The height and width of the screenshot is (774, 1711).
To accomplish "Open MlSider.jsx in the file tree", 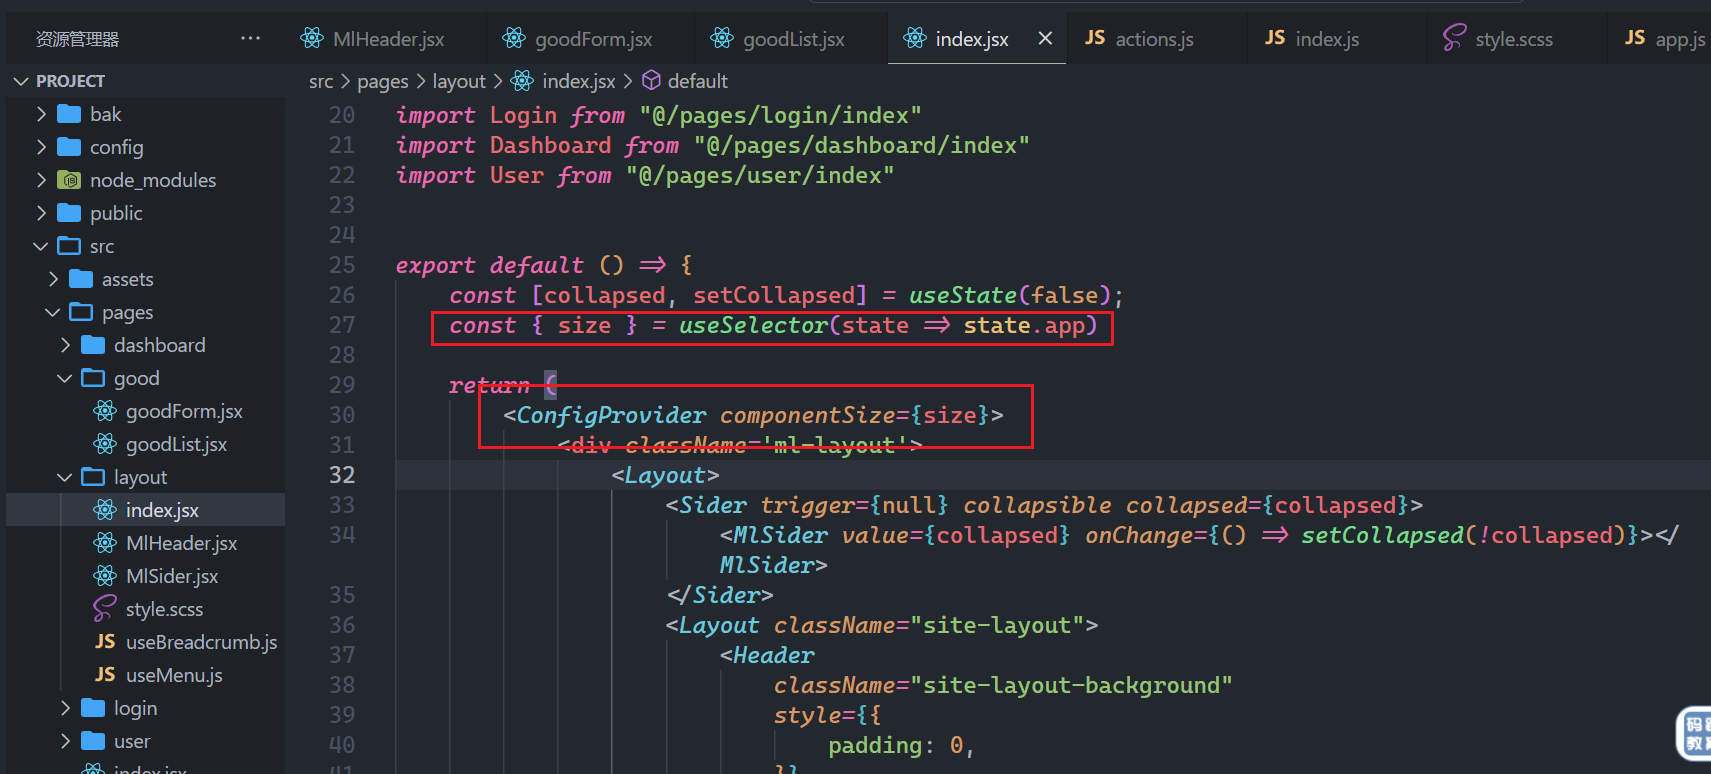I will tap(172, 576).
